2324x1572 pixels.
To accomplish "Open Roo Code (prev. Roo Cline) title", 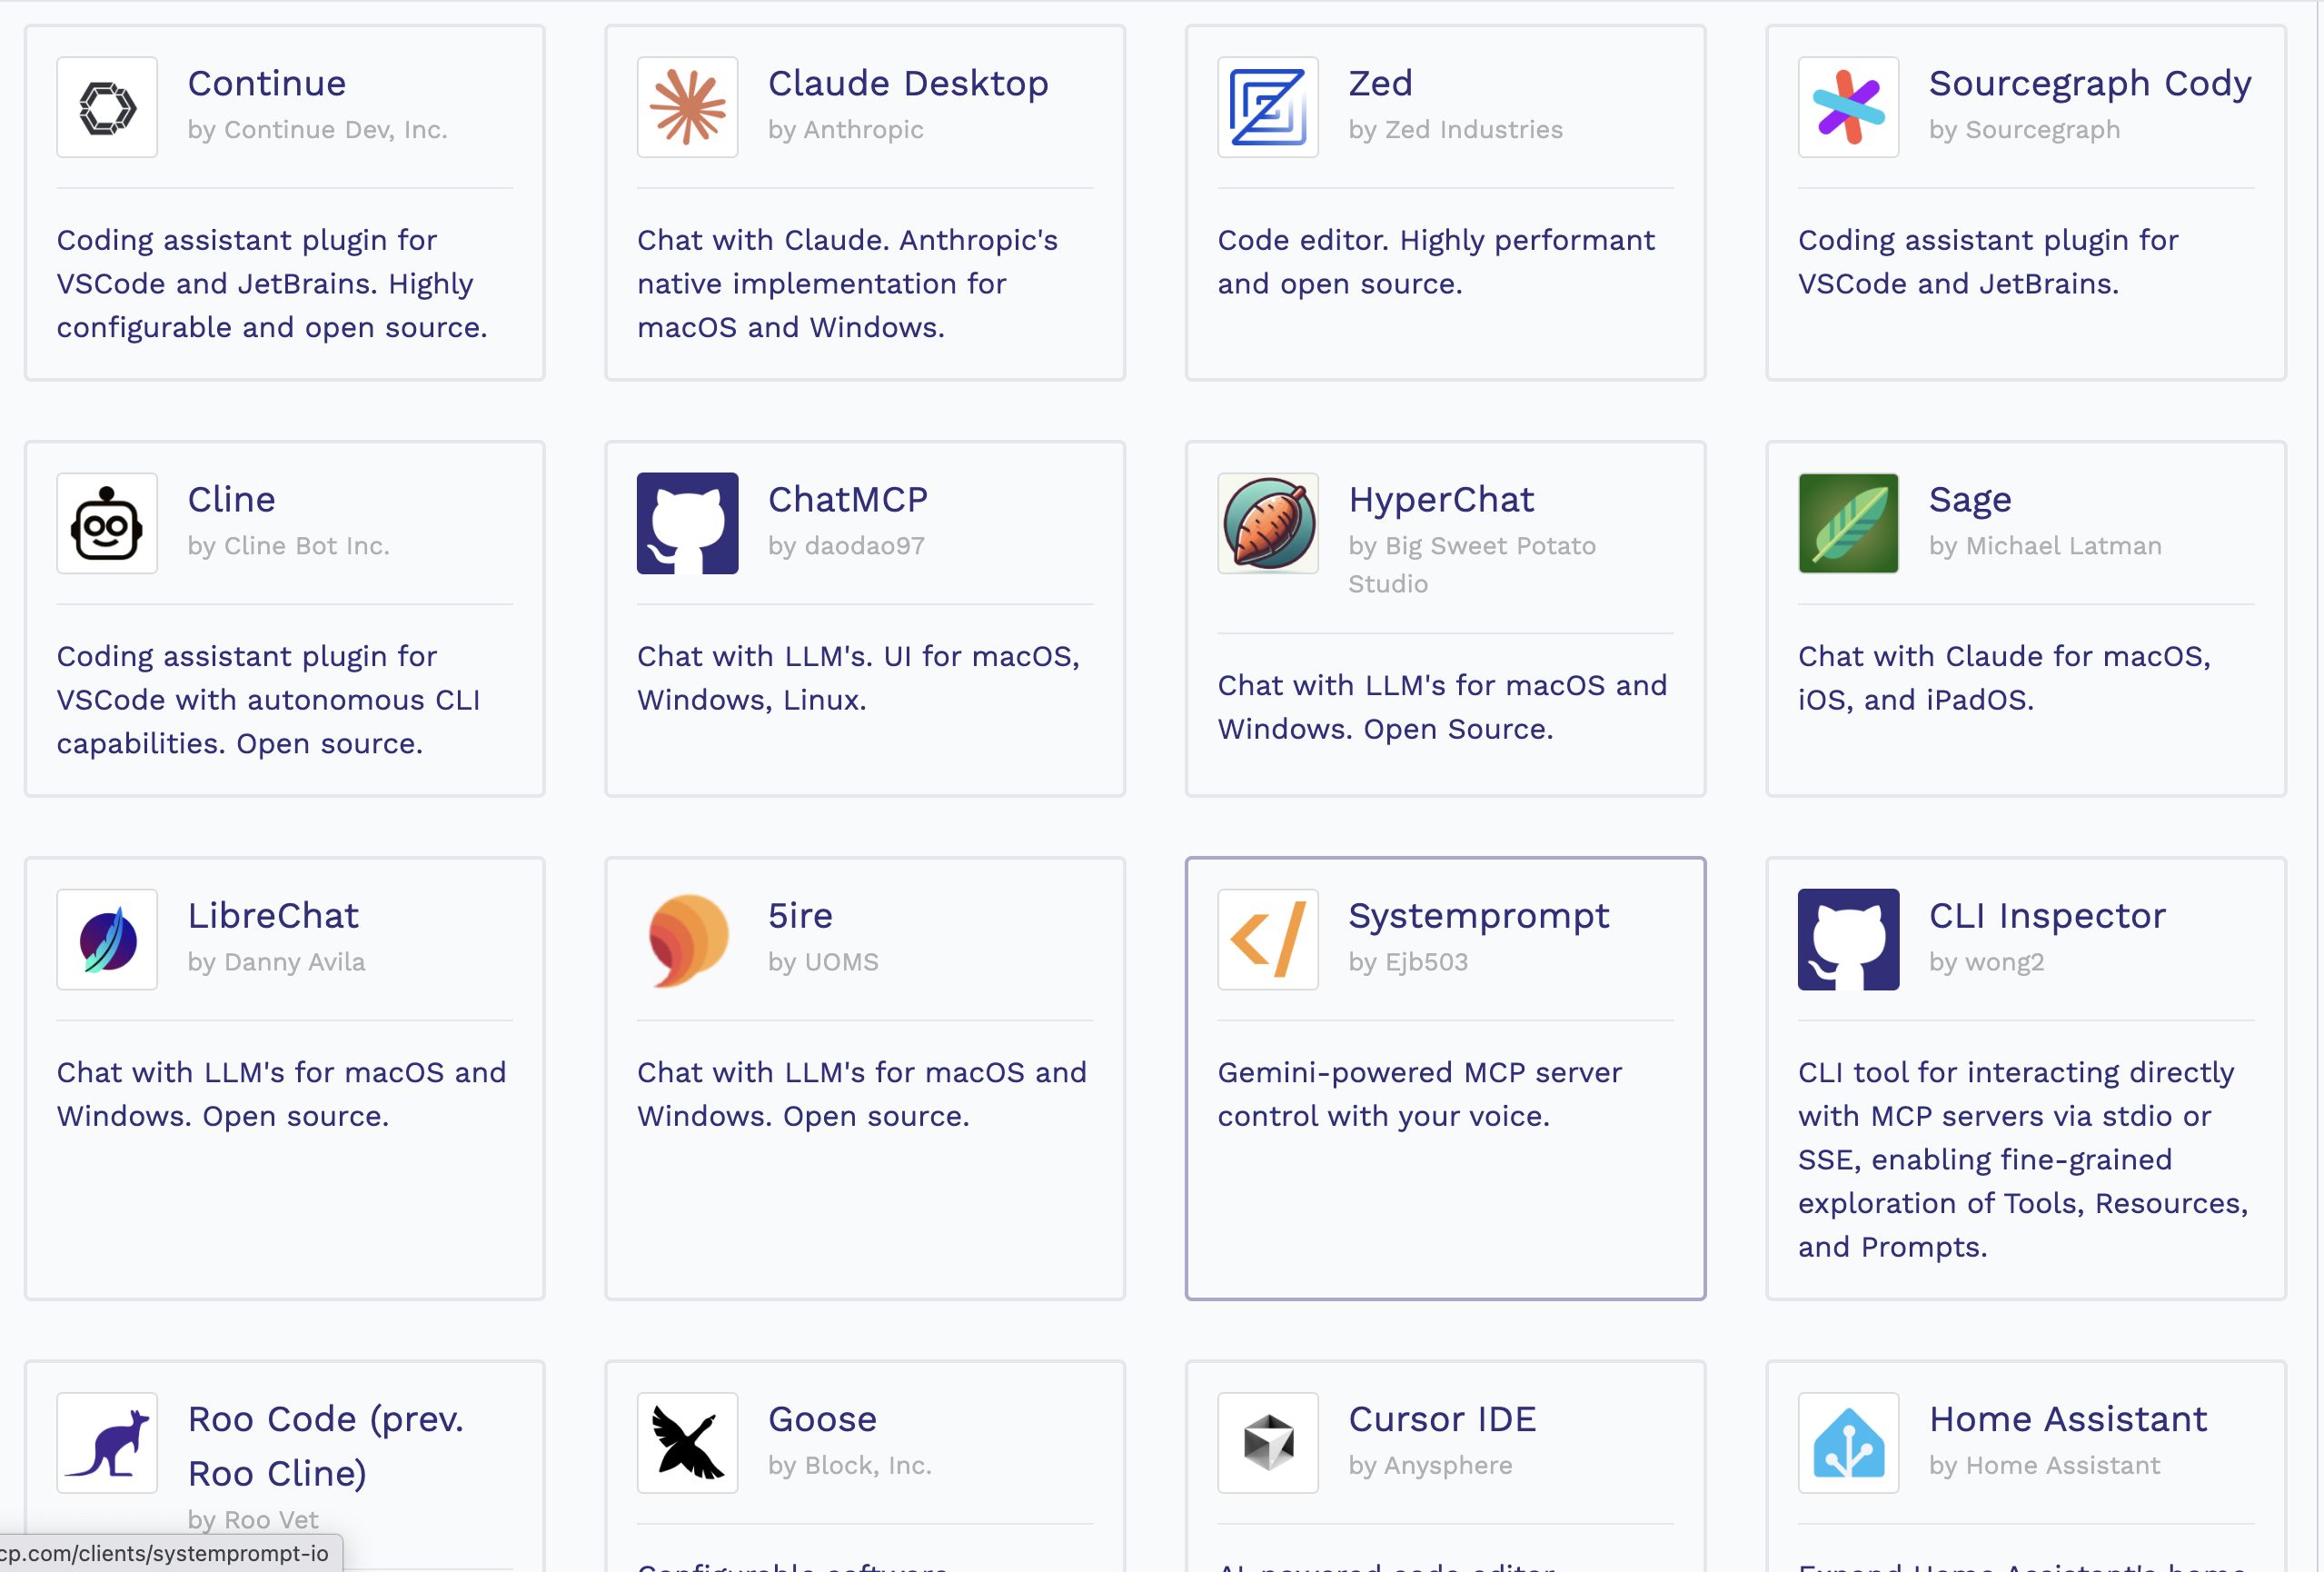I will click(x=326, y=1446).
